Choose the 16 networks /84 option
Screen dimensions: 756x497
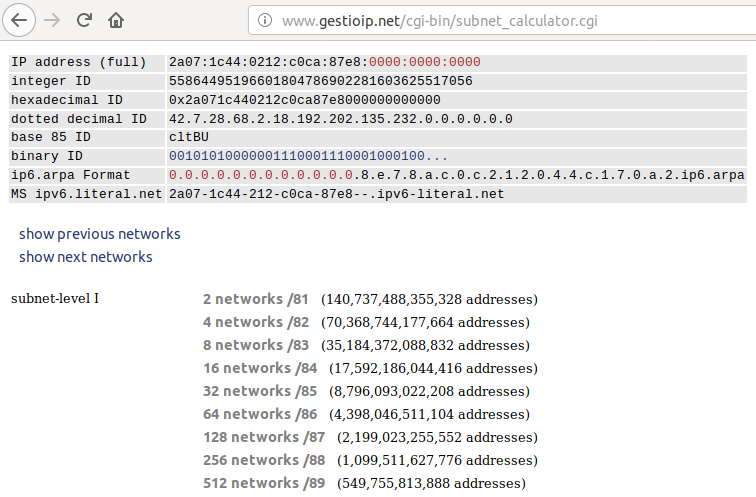tap(260, 368)
